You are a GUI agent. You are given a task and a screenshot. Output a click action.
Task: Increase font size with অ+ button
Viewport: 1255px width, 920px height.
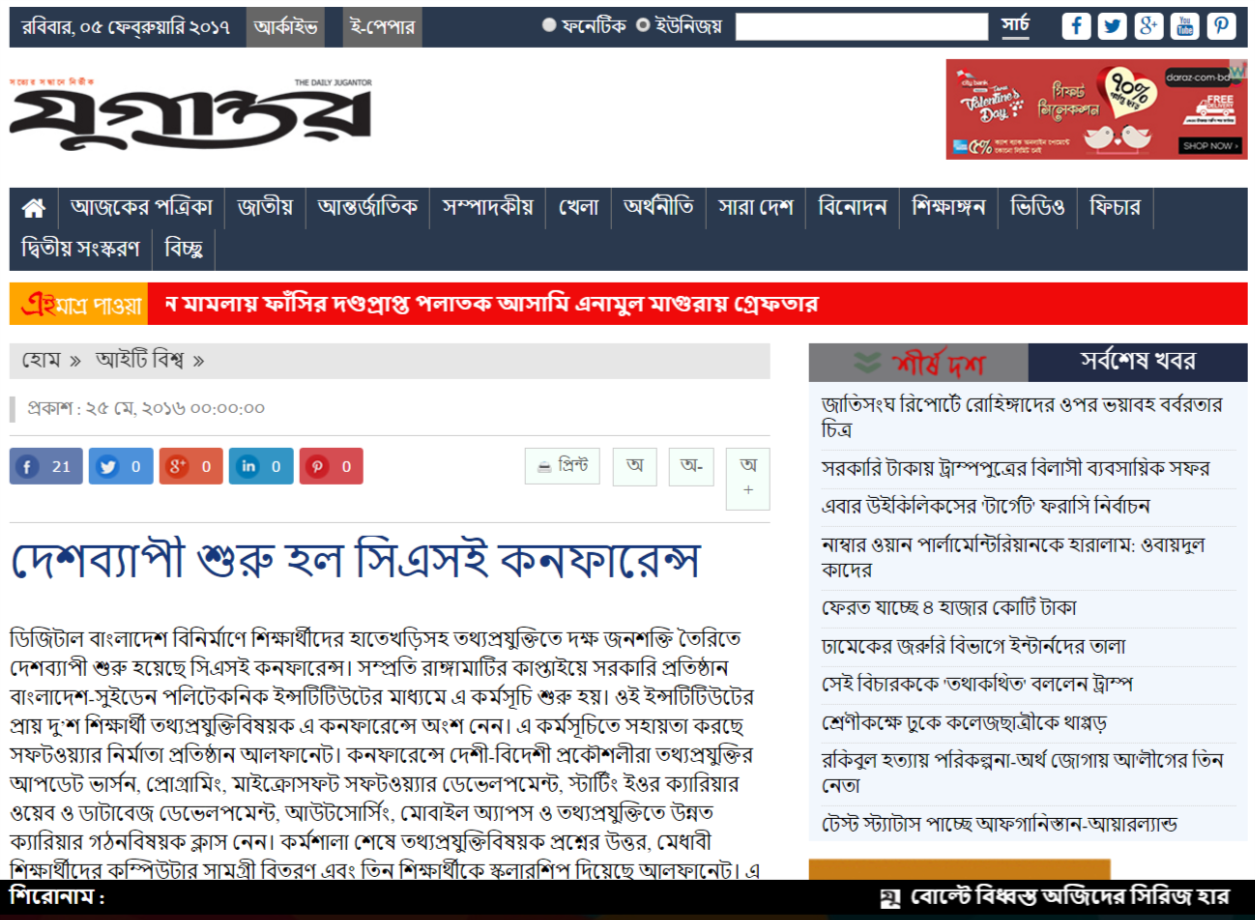tap(748, 478)
